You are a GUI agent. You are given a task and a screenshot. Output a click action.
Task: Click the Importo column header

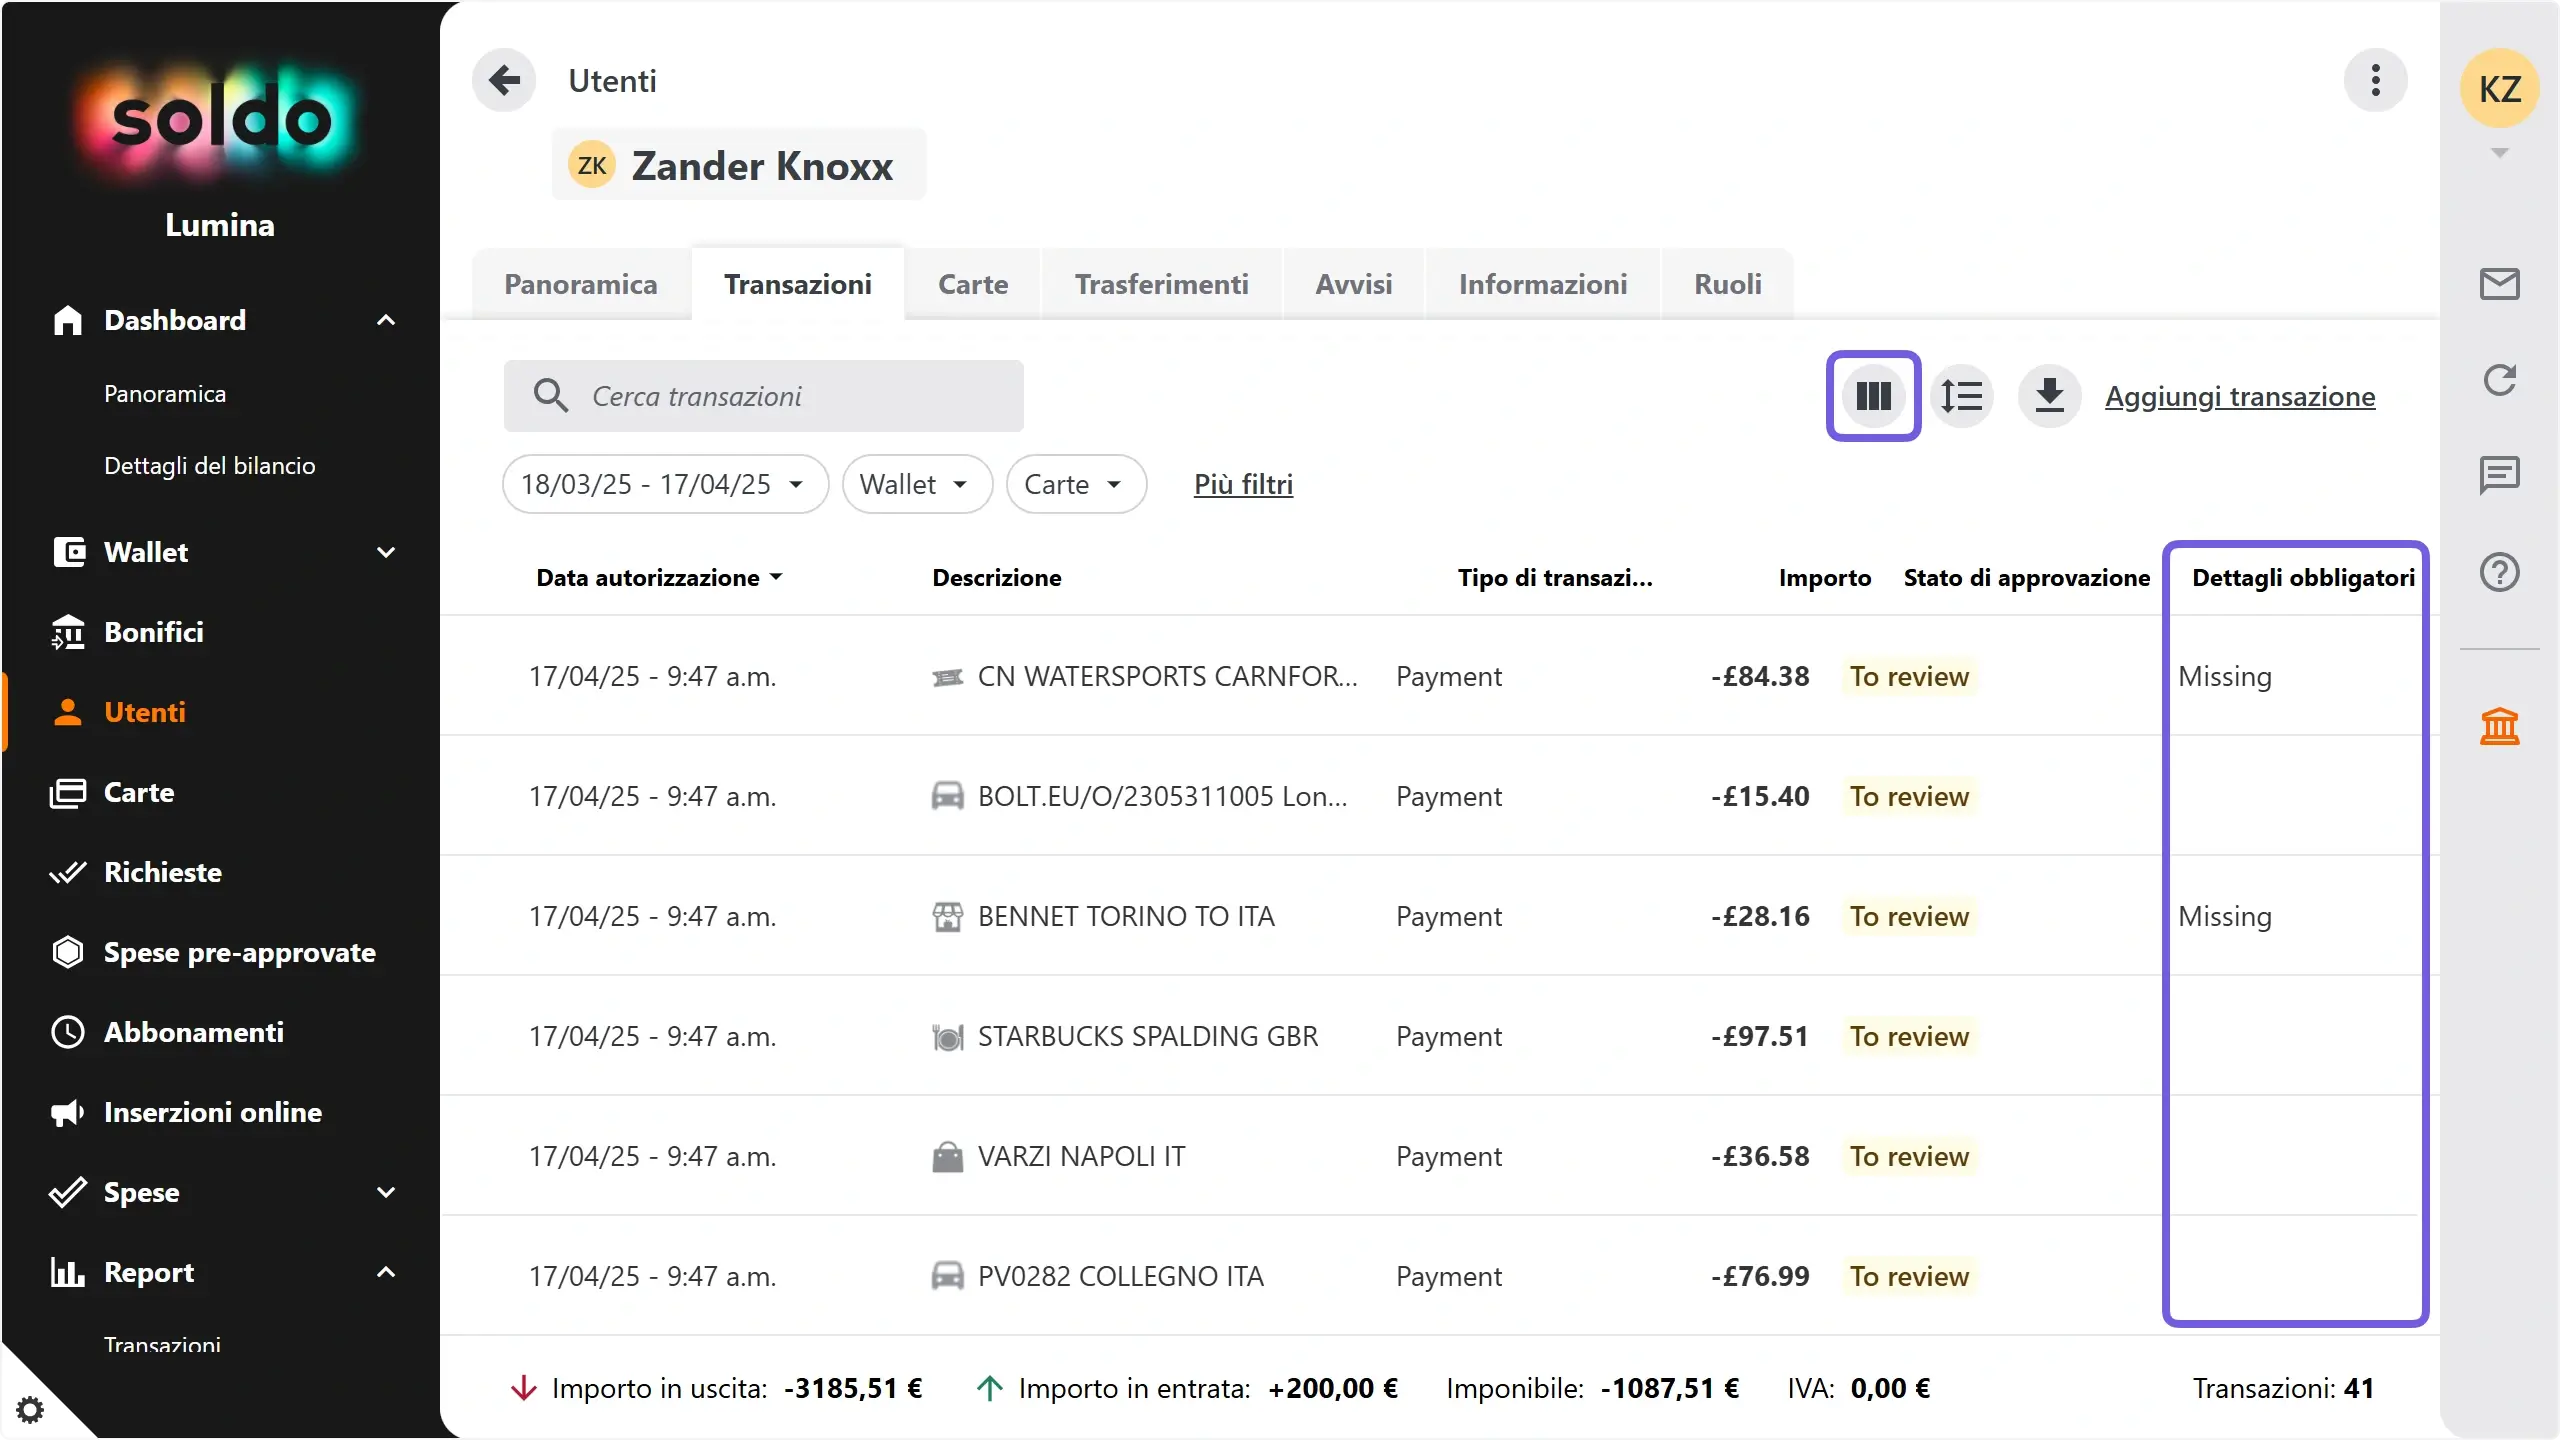point(1824,578)
